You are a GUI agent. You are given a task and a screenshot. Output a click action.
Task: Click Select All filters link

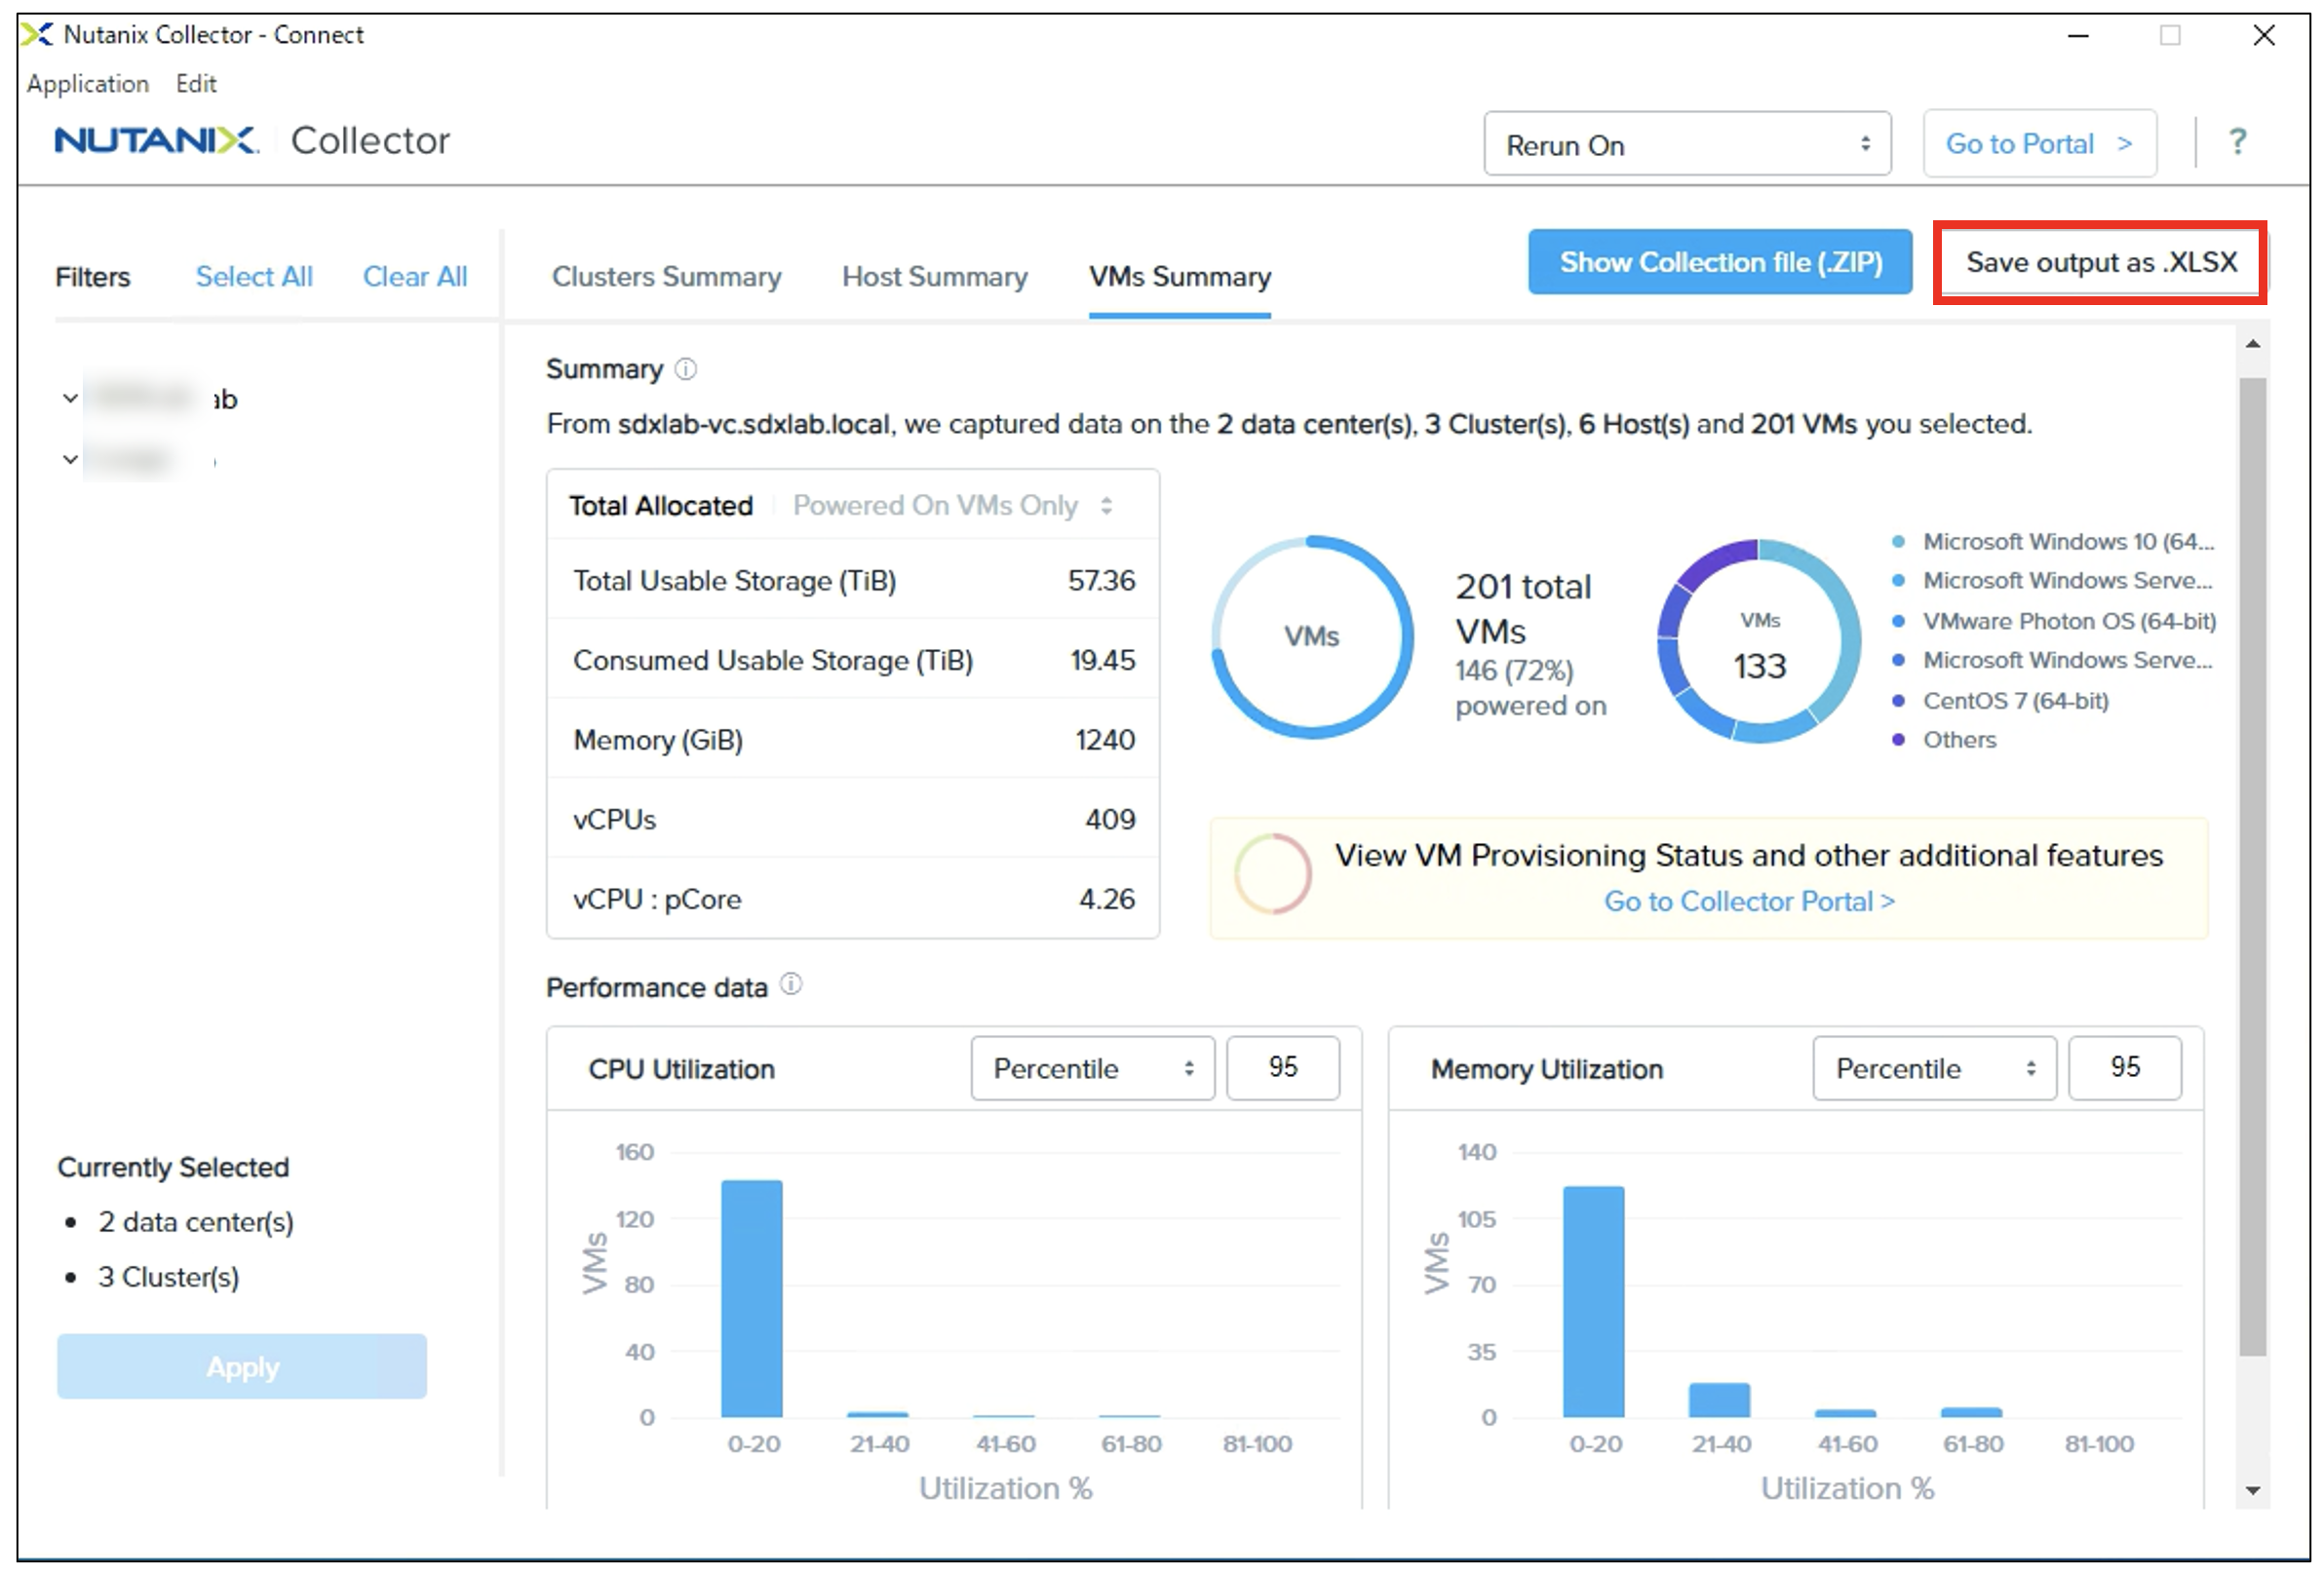coord(254,276)
